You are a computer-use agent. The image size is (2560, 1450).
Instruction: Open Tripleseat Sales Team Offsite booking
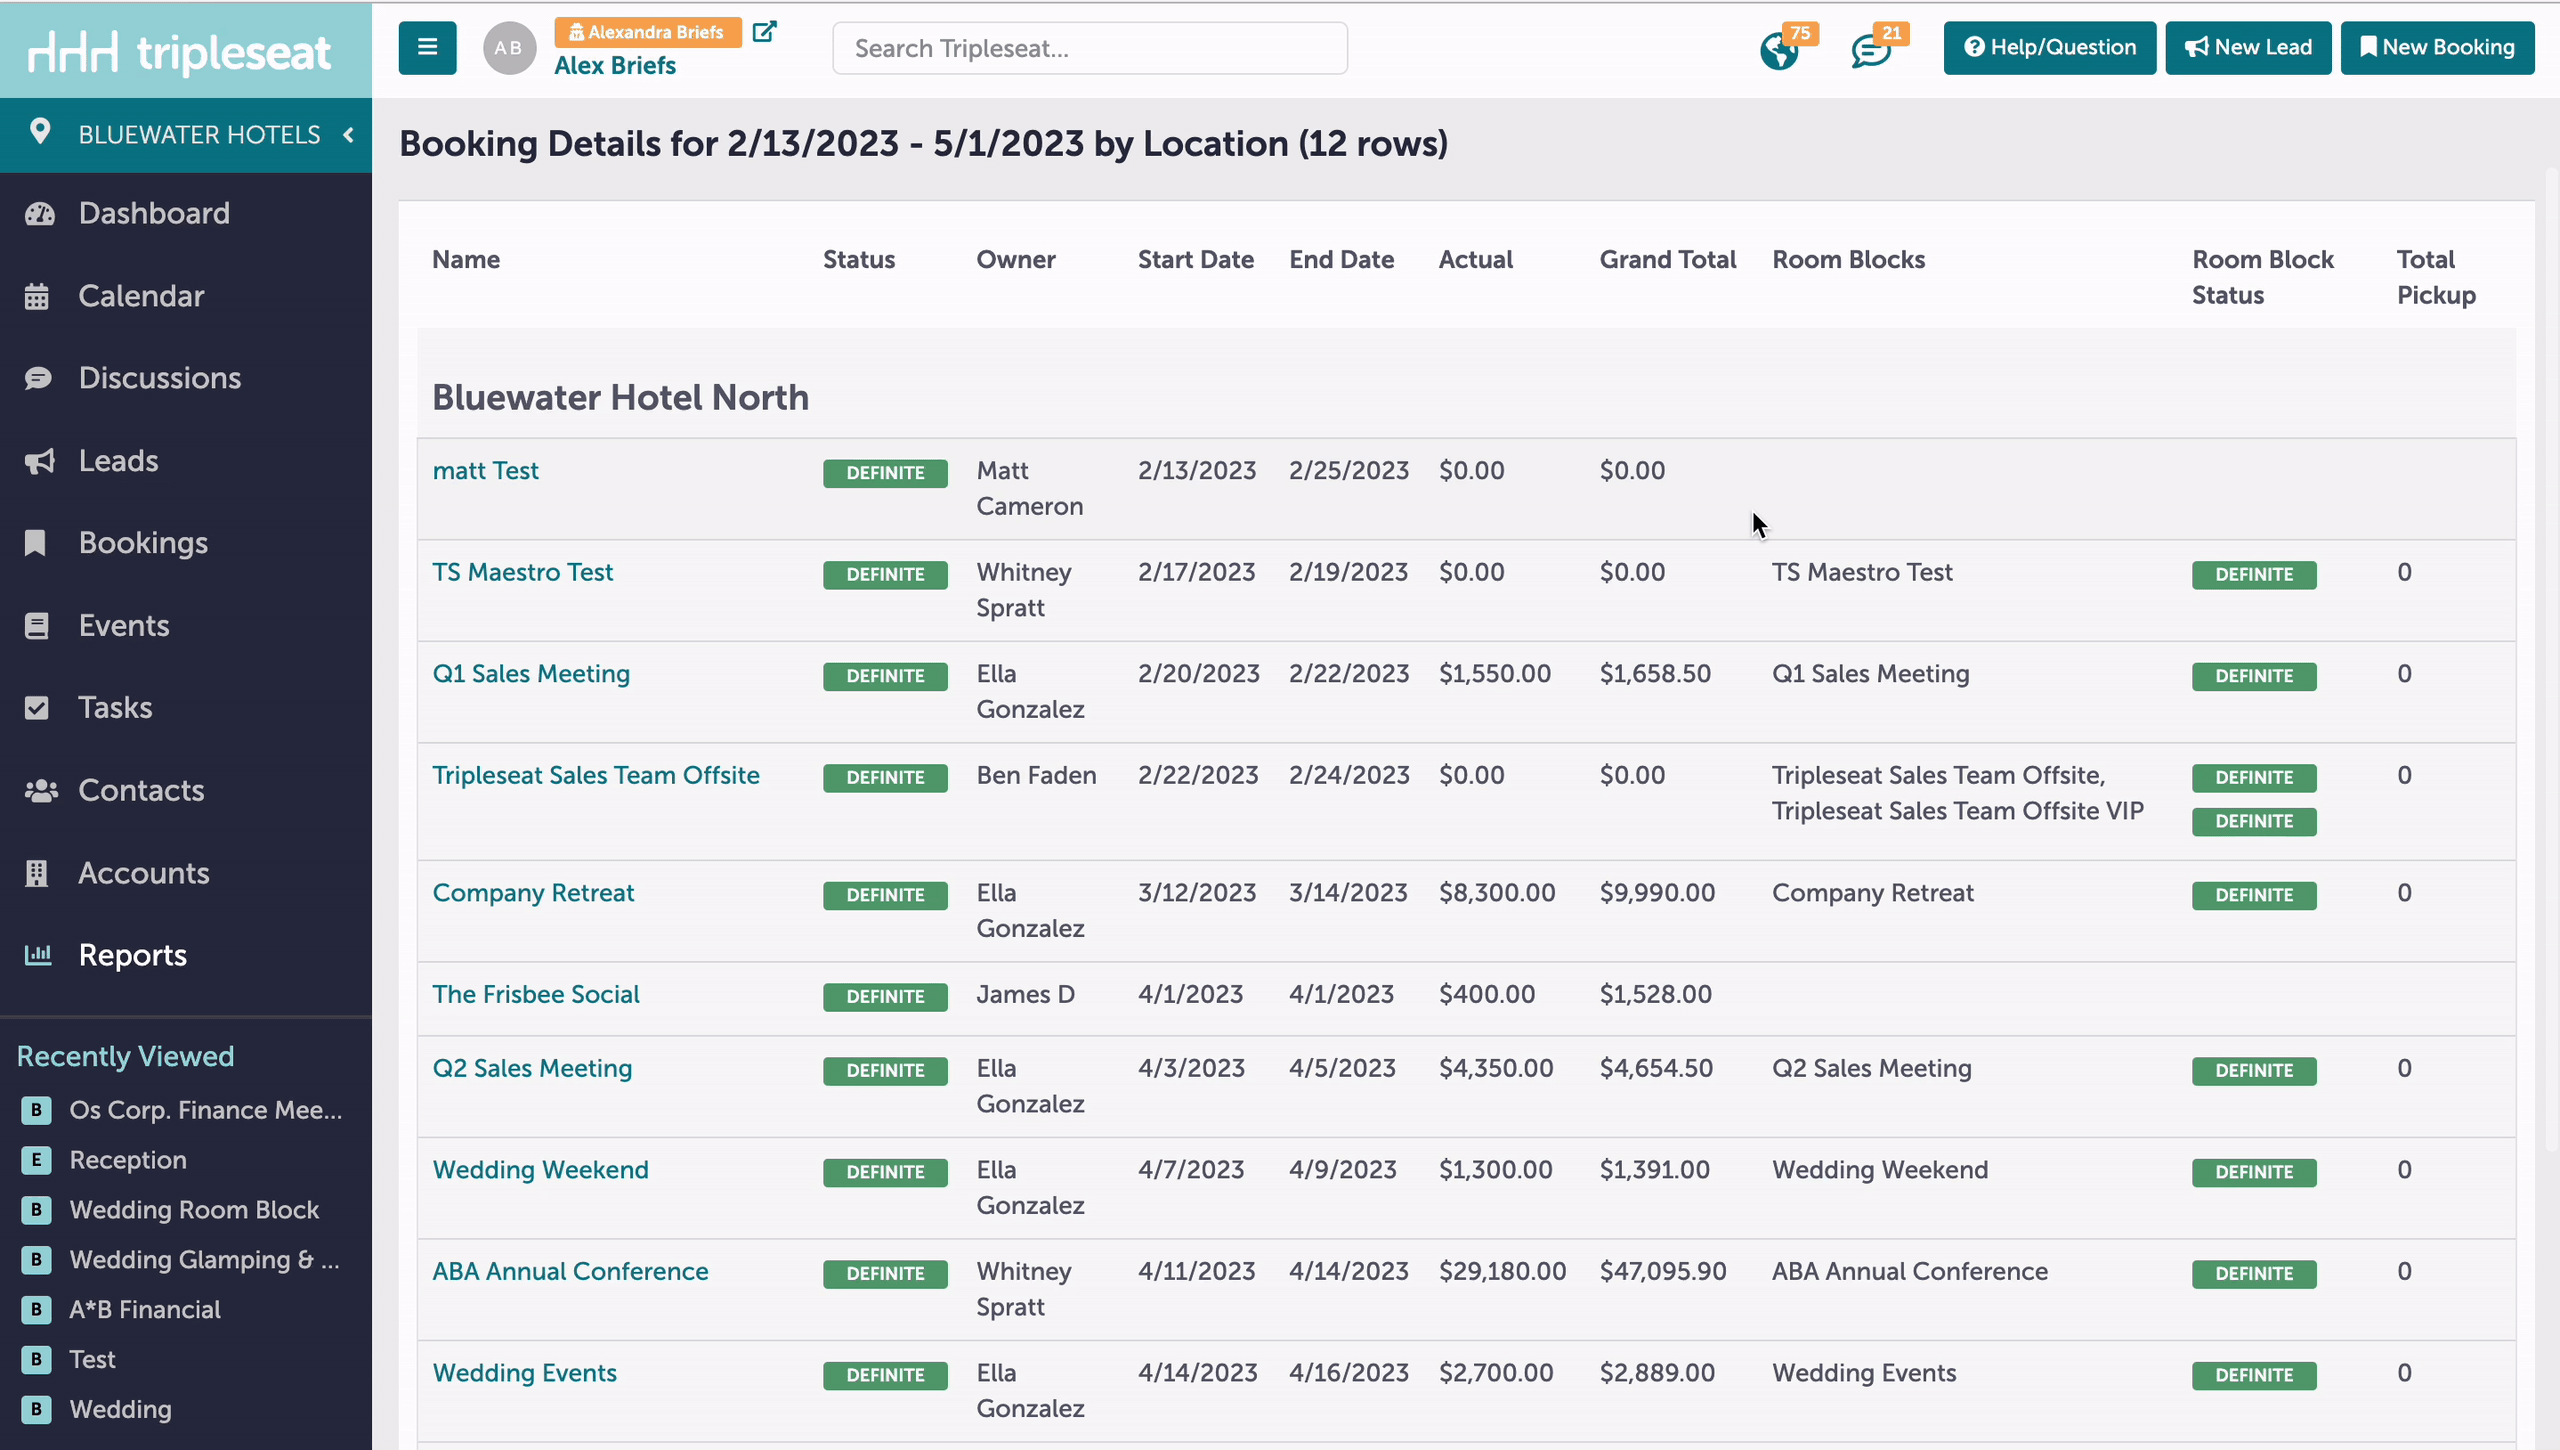(596, 776)
